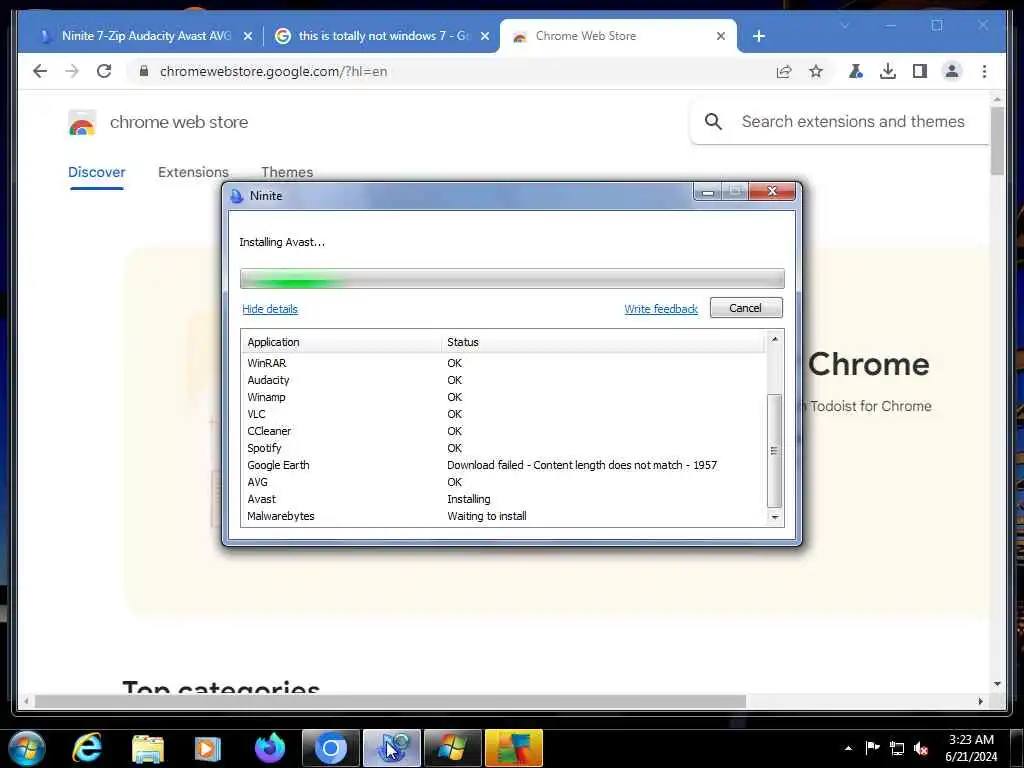Switch to 'this is totally not windows 7' tab
The image size is (1024, 768).
384,36
